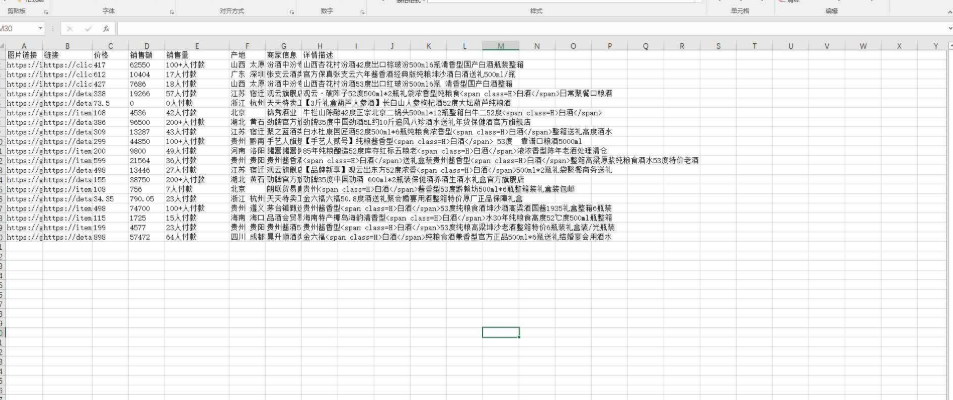
Task: Click the active cell M30 with green border
Action: coord(501,333)
